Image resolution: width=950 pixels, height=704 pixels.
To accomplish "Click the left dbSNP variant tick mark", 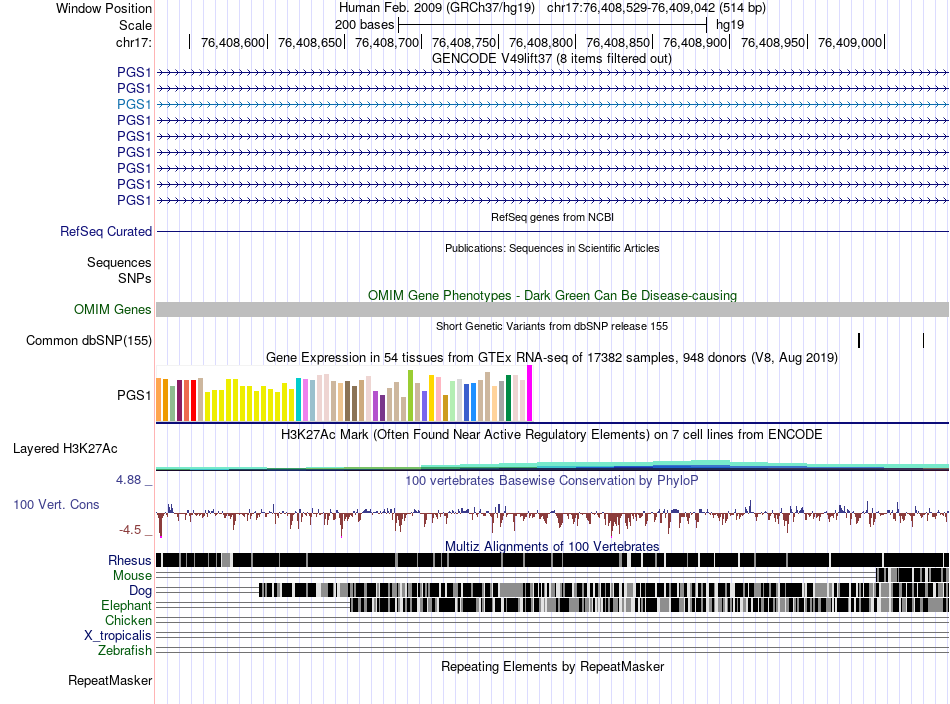I will click(859, 340).
